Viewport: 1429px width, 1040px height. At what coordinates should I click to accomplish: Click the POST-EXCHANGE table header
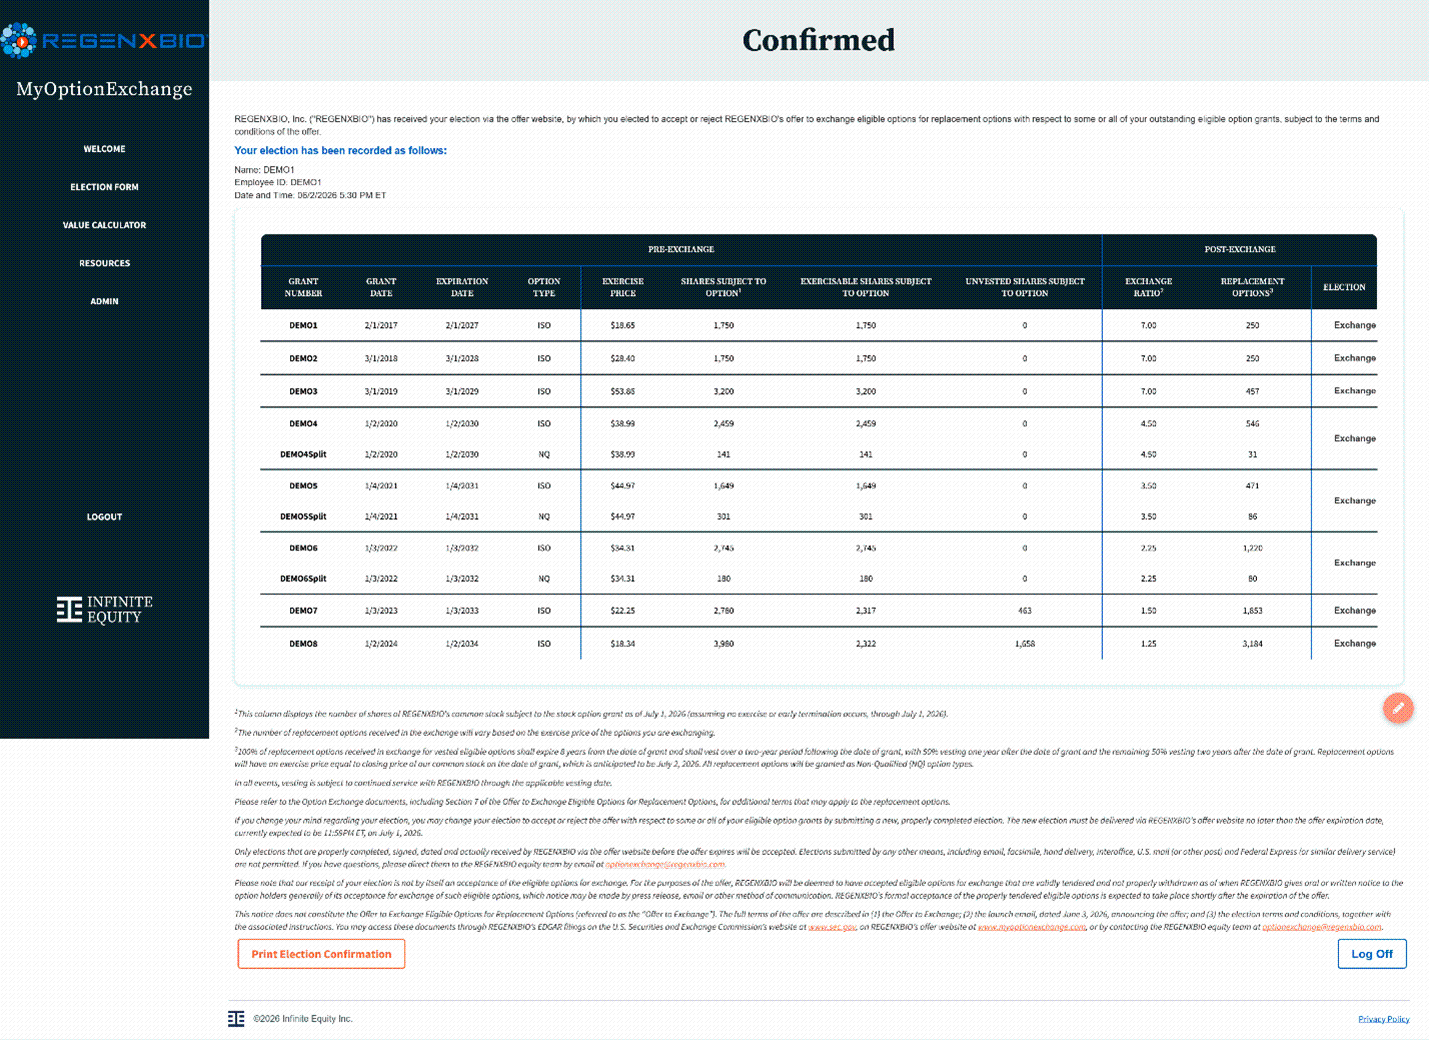click(x=1240, y=249)
